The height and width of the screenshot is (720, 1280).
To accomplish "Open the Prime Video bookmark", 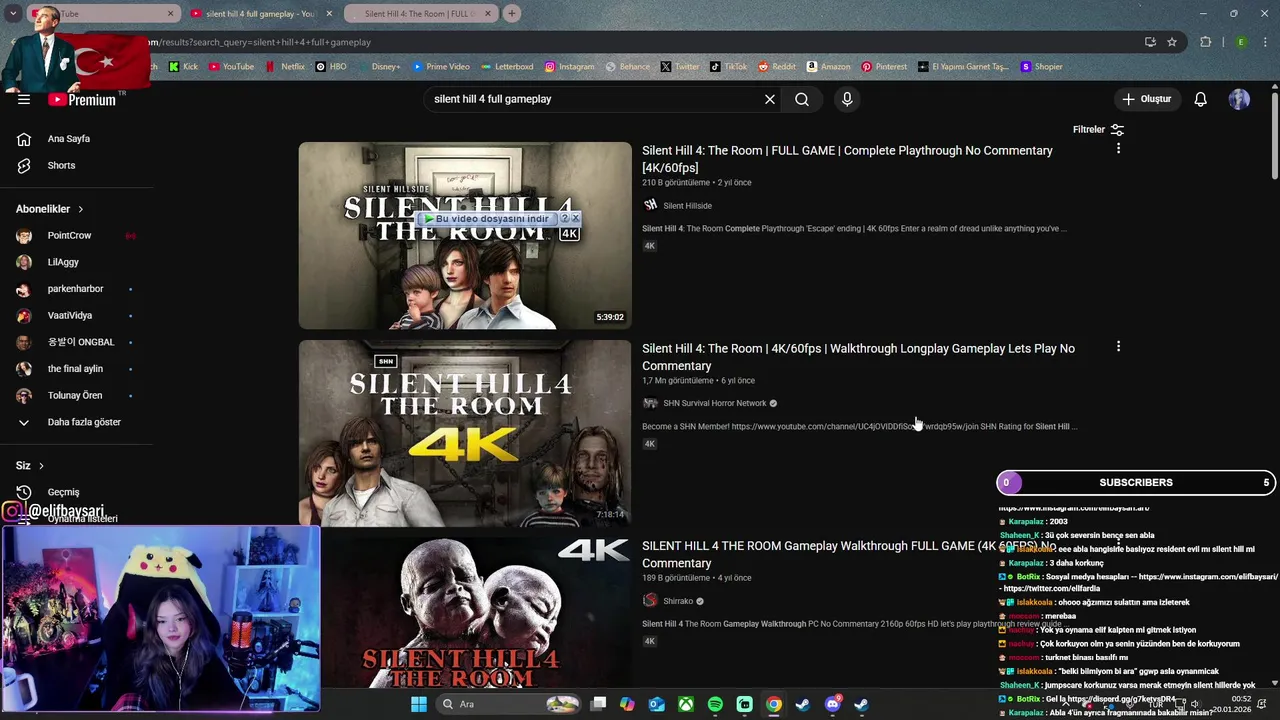I will tap(440, 67).
